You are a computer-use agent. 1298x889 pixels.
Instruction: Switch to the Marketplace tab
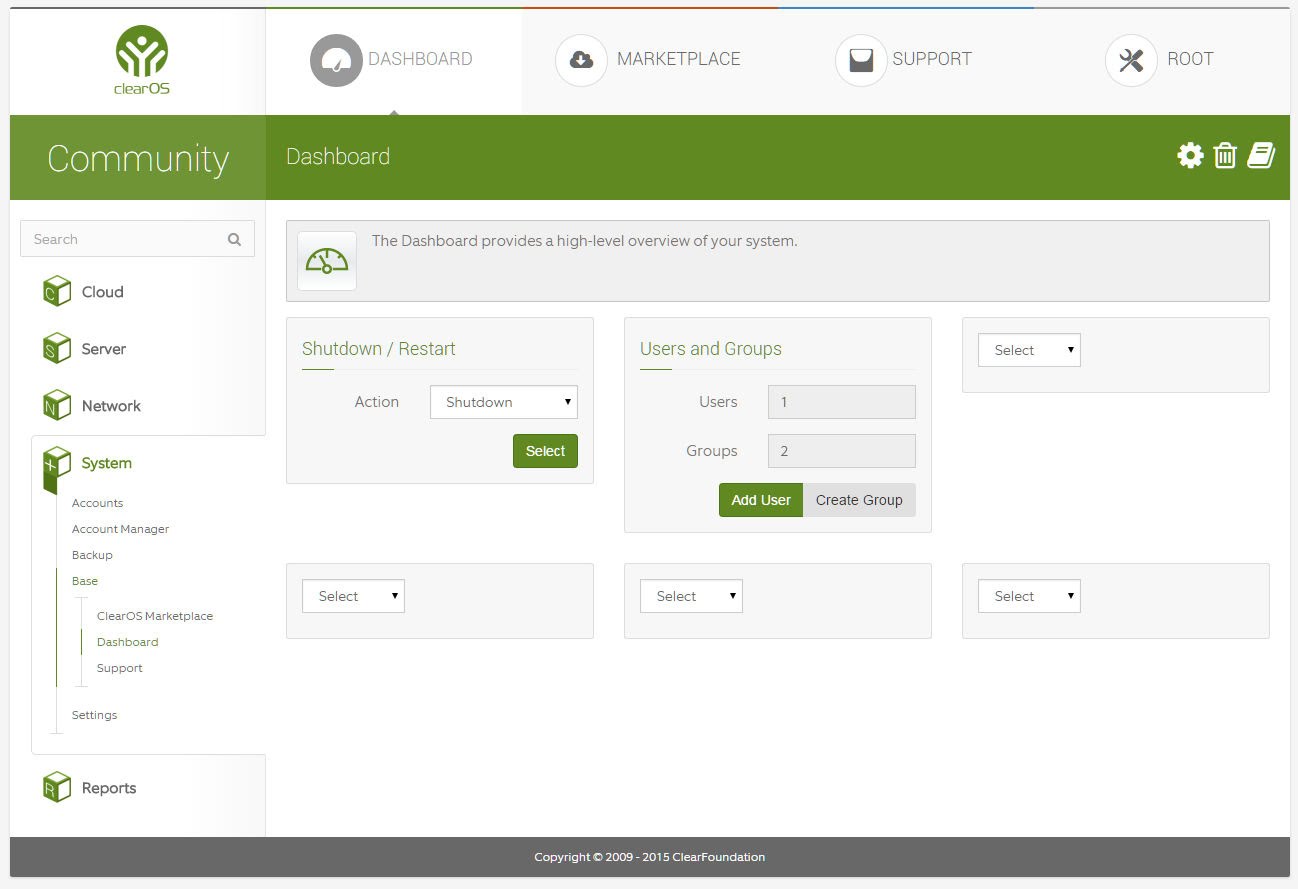tap(649, 60)
